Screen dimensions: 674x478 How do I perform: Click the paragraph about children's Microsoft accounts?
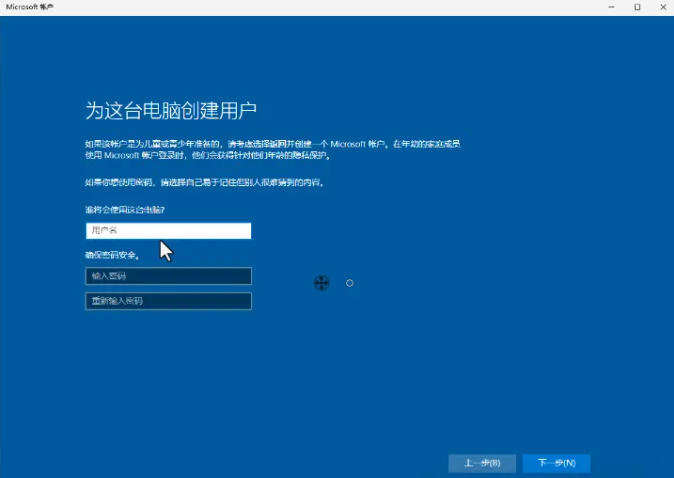click(272, 144)
